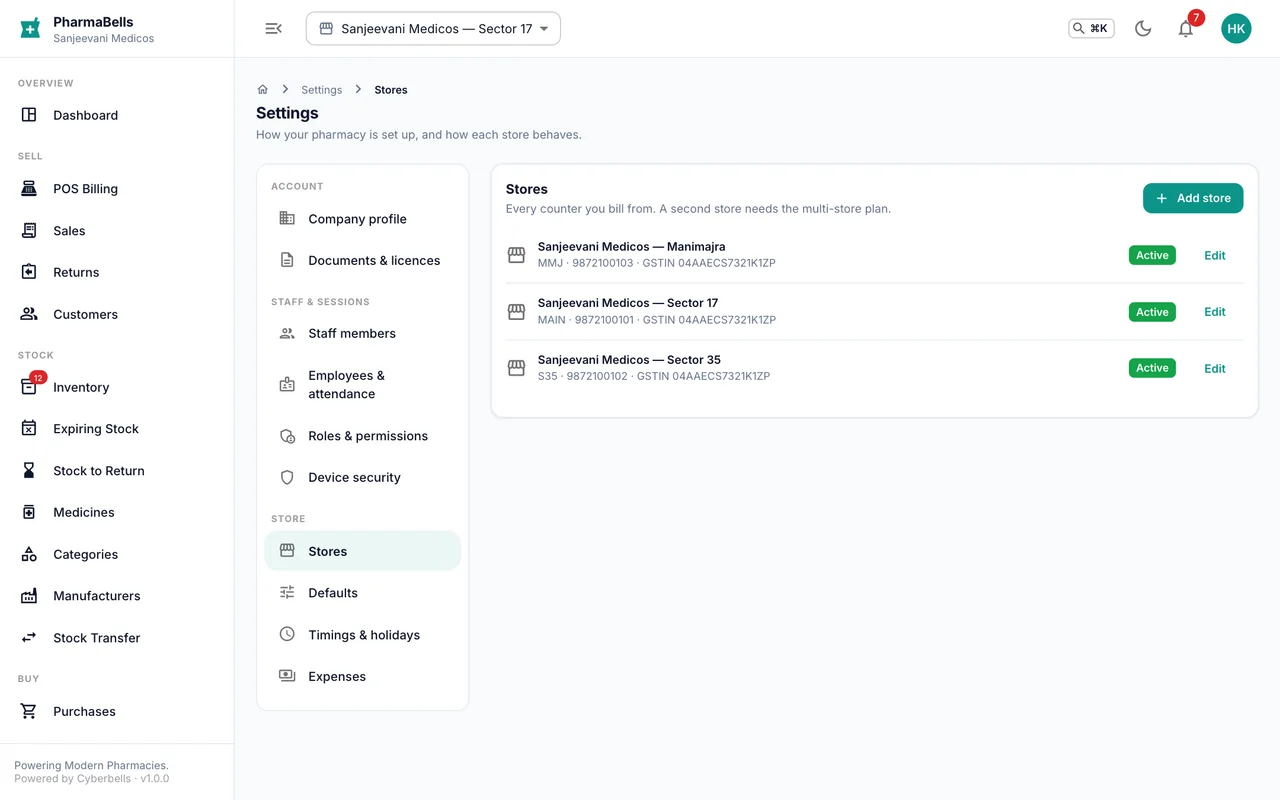Open Dashboard in the sidebar

(x=117, y=115)
